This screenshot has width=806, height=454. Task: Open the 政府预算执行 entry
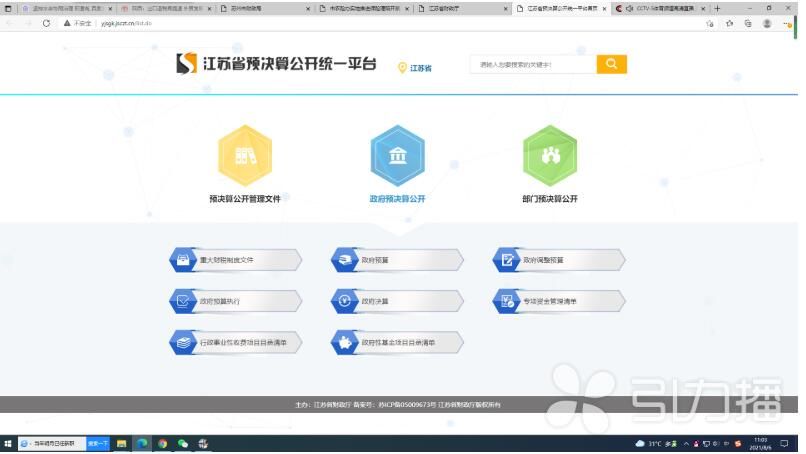235,301
